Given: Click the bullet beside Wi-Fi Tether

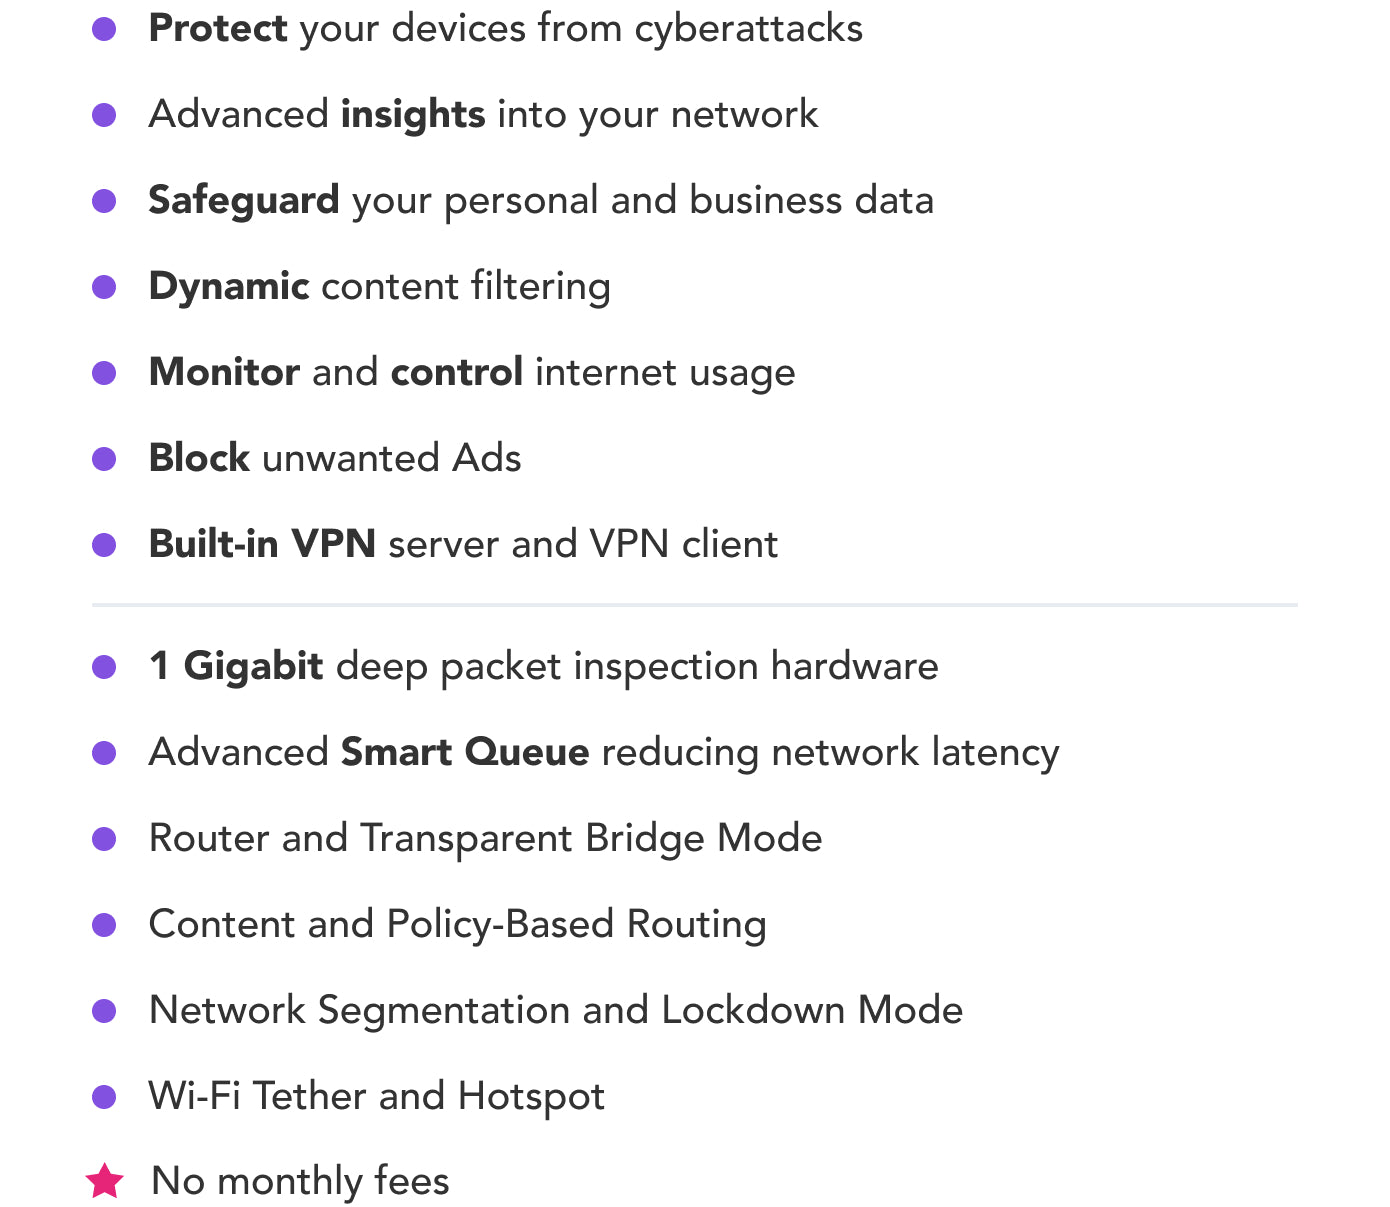Looking at the screenshot, I should (x=104, y=1097).
